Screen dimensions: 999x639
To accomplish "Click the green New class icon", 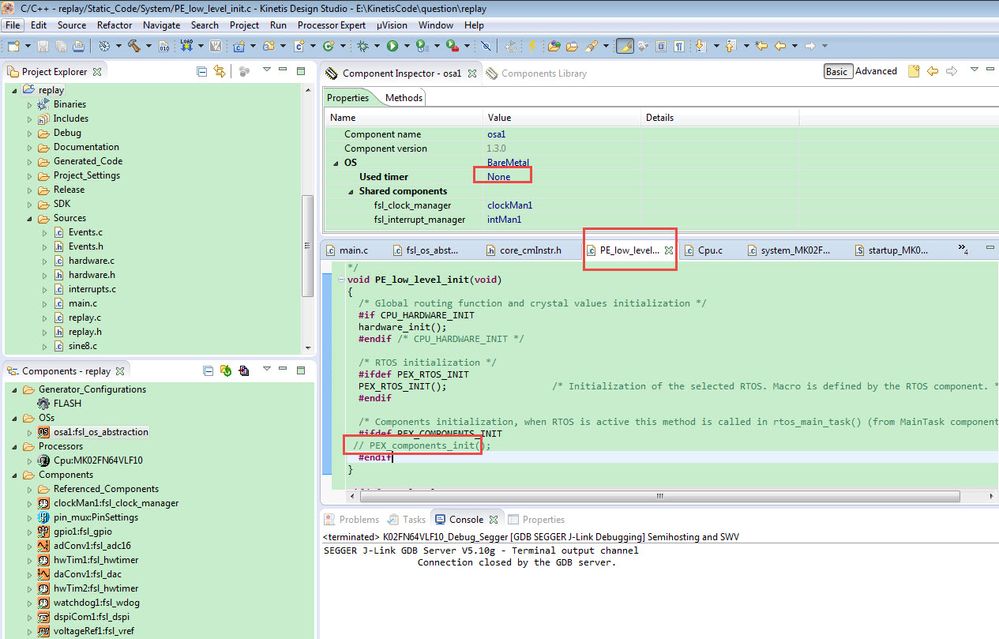I will pyautogui.click(x=329, y=46).
